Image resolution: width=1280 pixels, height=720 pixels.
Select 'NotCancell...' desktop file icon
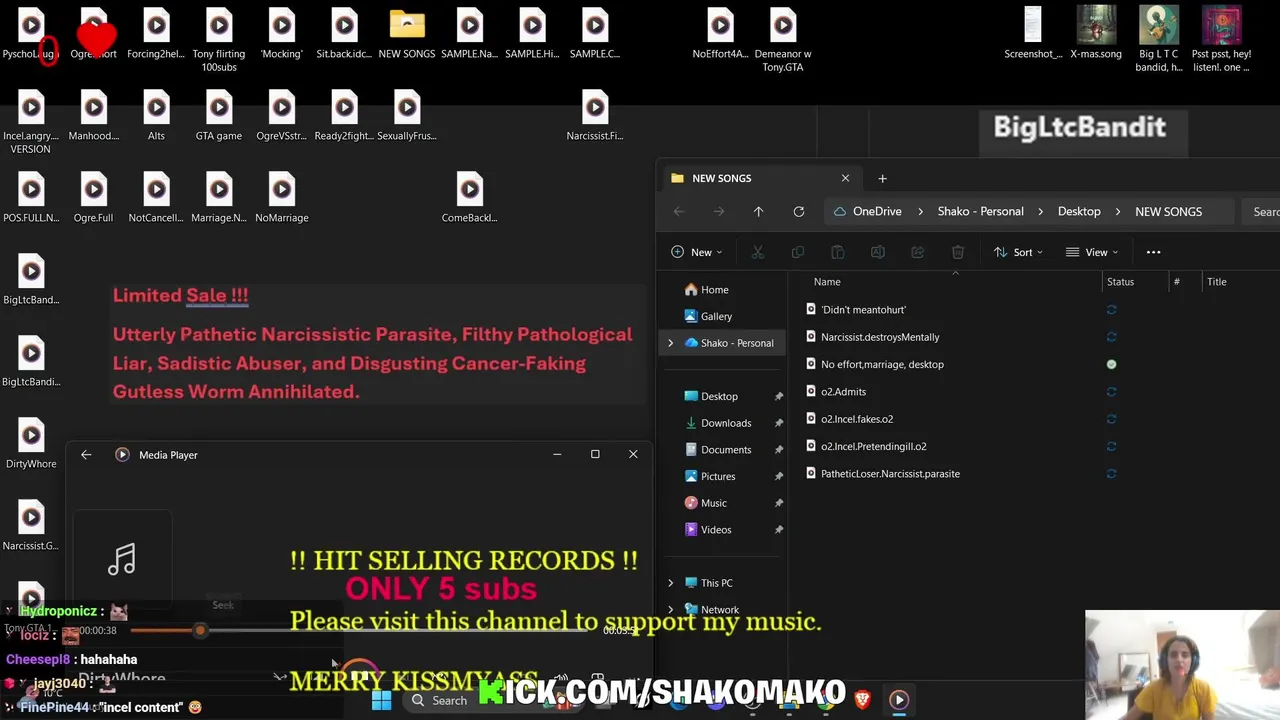[x=156, y=199]
